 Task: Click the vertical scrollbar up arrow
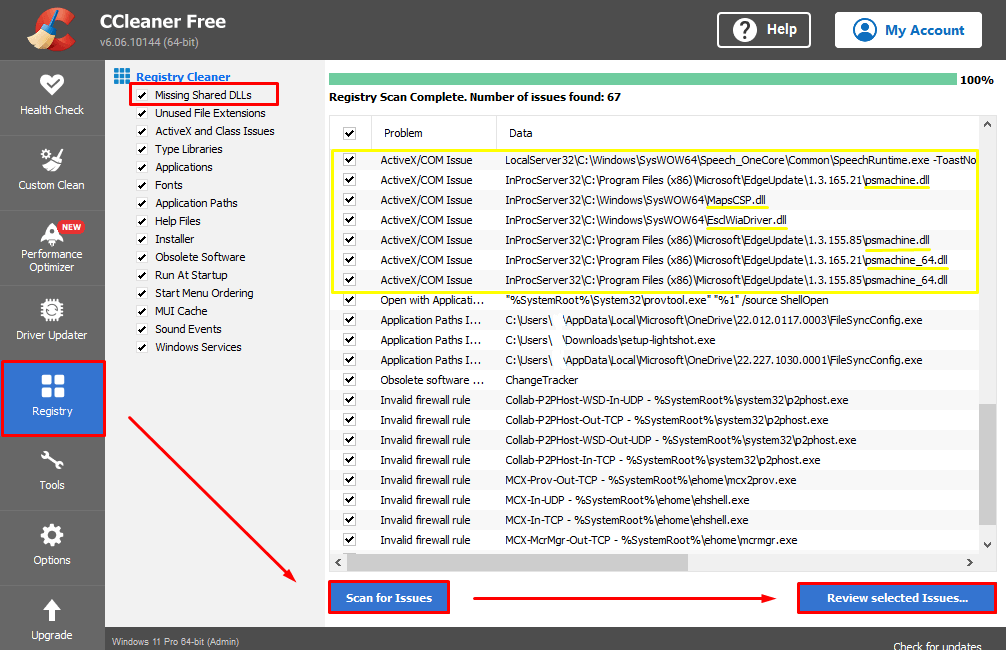tap(987, 124)
